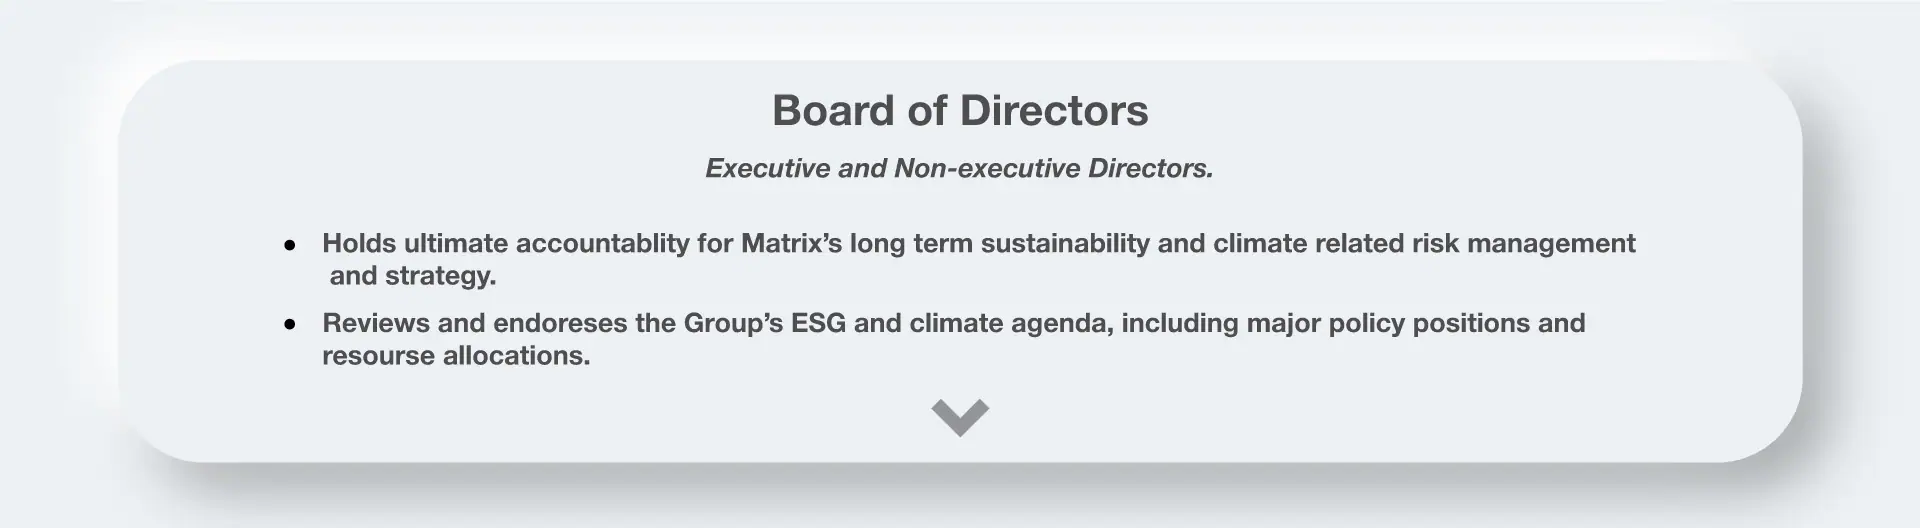Click "risk management" at end of first bullet

click(1524, 243)
